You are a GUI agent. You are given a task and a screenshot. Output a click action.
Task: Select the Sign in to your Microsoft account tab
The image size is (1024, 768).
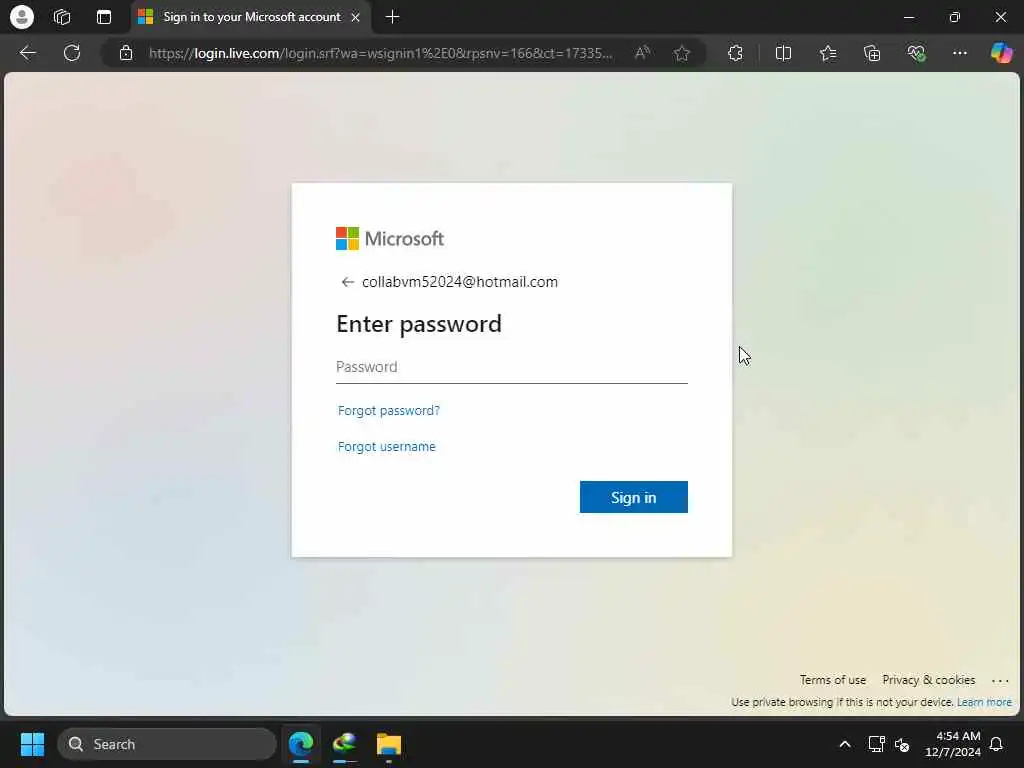251,17
